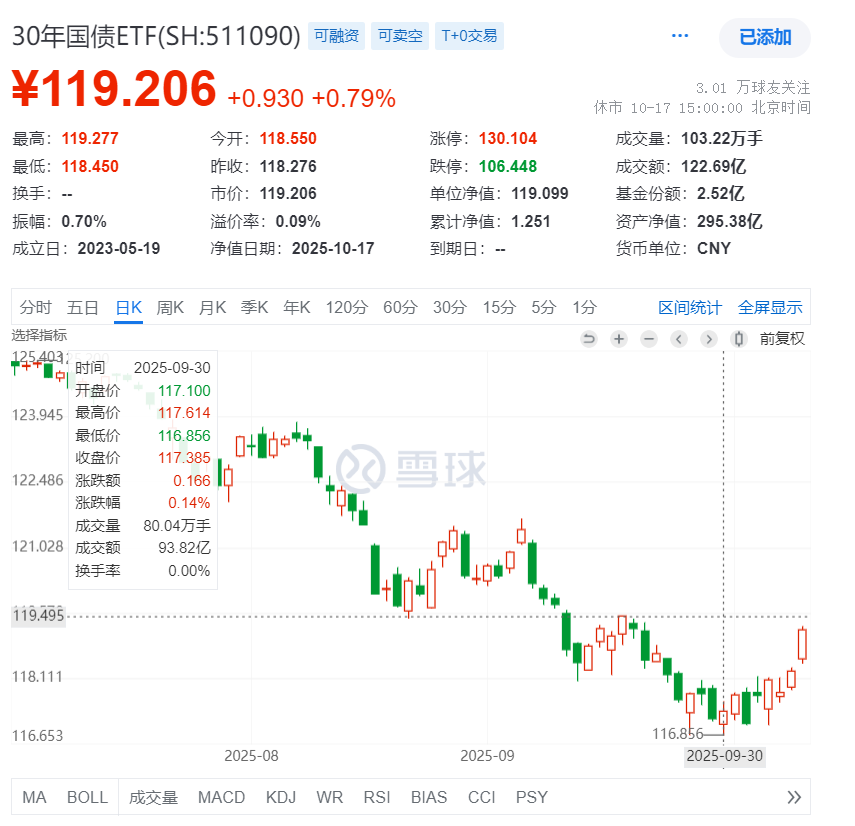Open 全屏显示 fullscreen chart
Viewport: 855px width, 826px height.
[770, 308]
